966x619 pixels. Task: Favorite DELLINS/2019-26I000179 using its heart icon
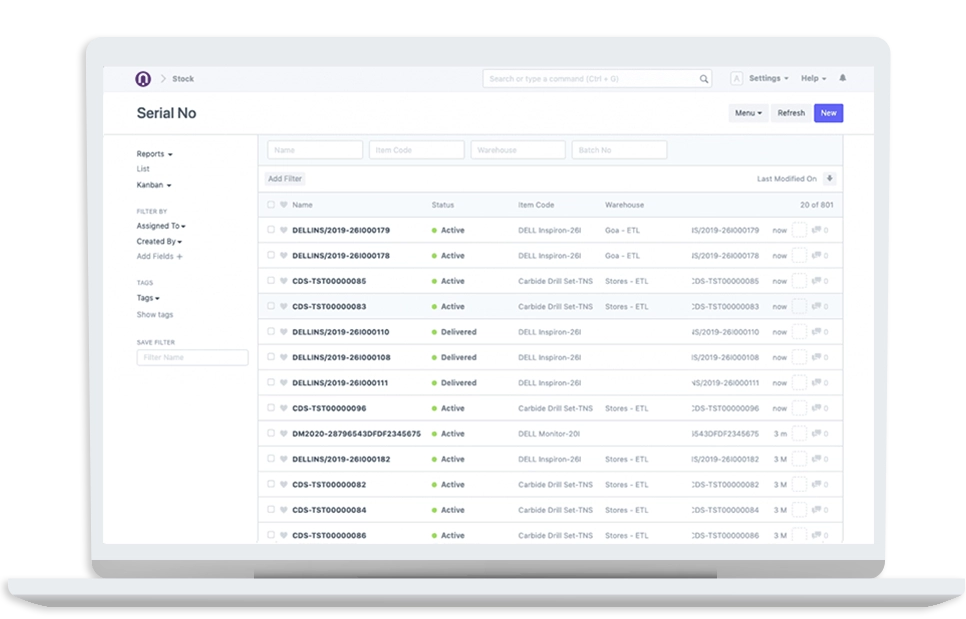coord(283,230)
